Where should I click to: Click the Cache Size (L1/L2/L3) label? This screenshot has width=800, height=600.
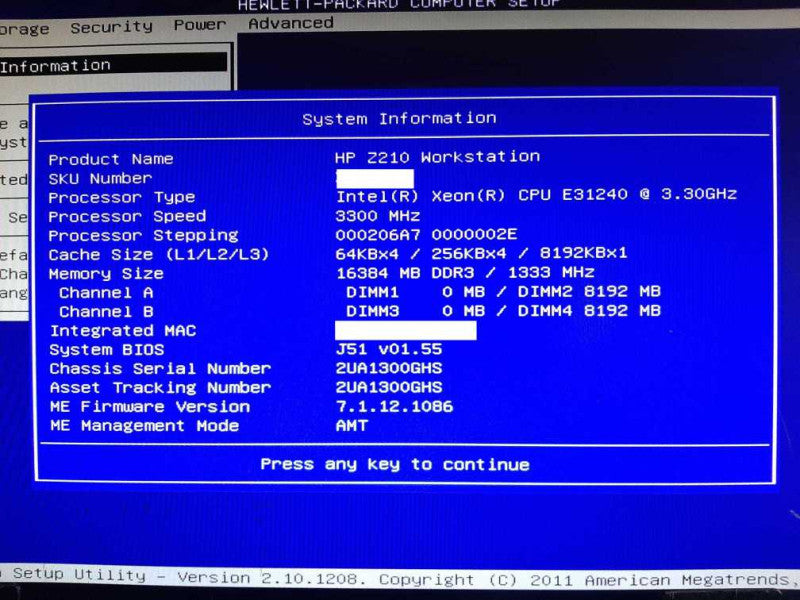click(159, 255)
